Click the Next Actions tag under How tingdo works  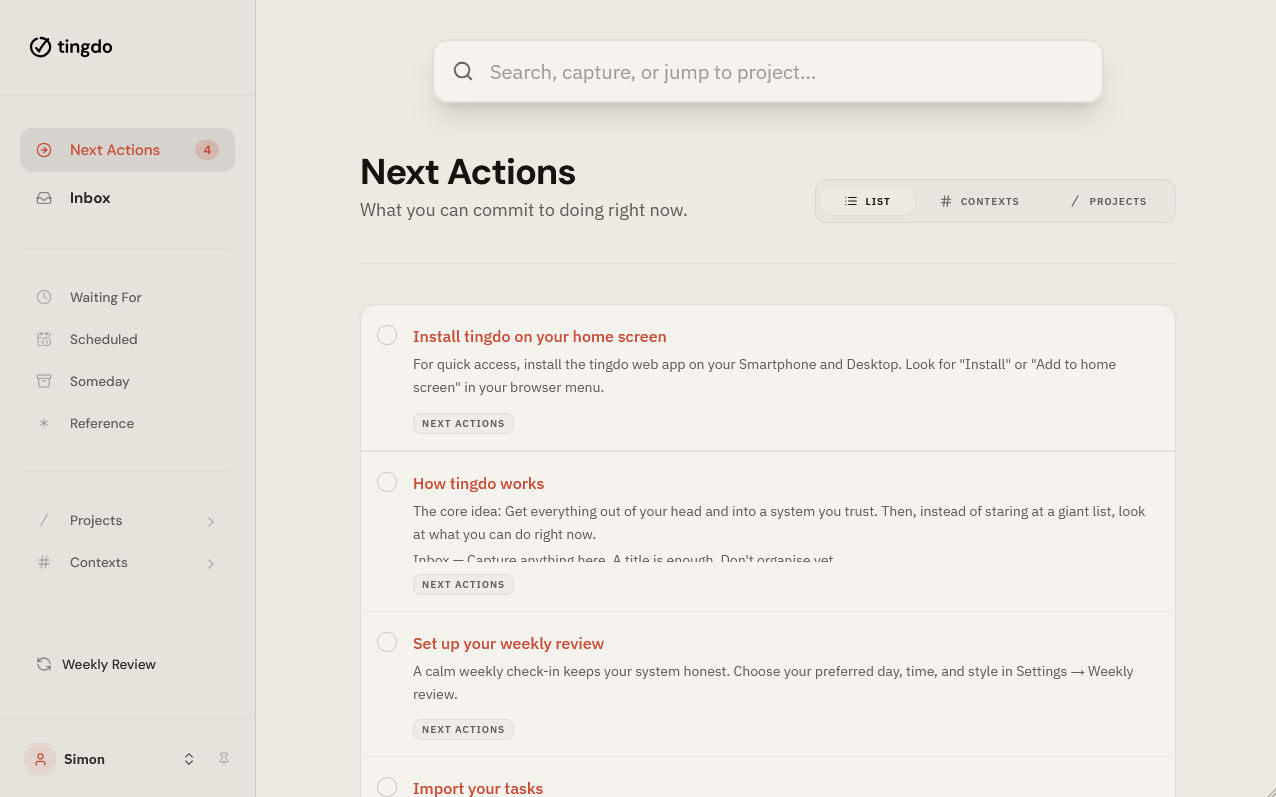(463, 584)
